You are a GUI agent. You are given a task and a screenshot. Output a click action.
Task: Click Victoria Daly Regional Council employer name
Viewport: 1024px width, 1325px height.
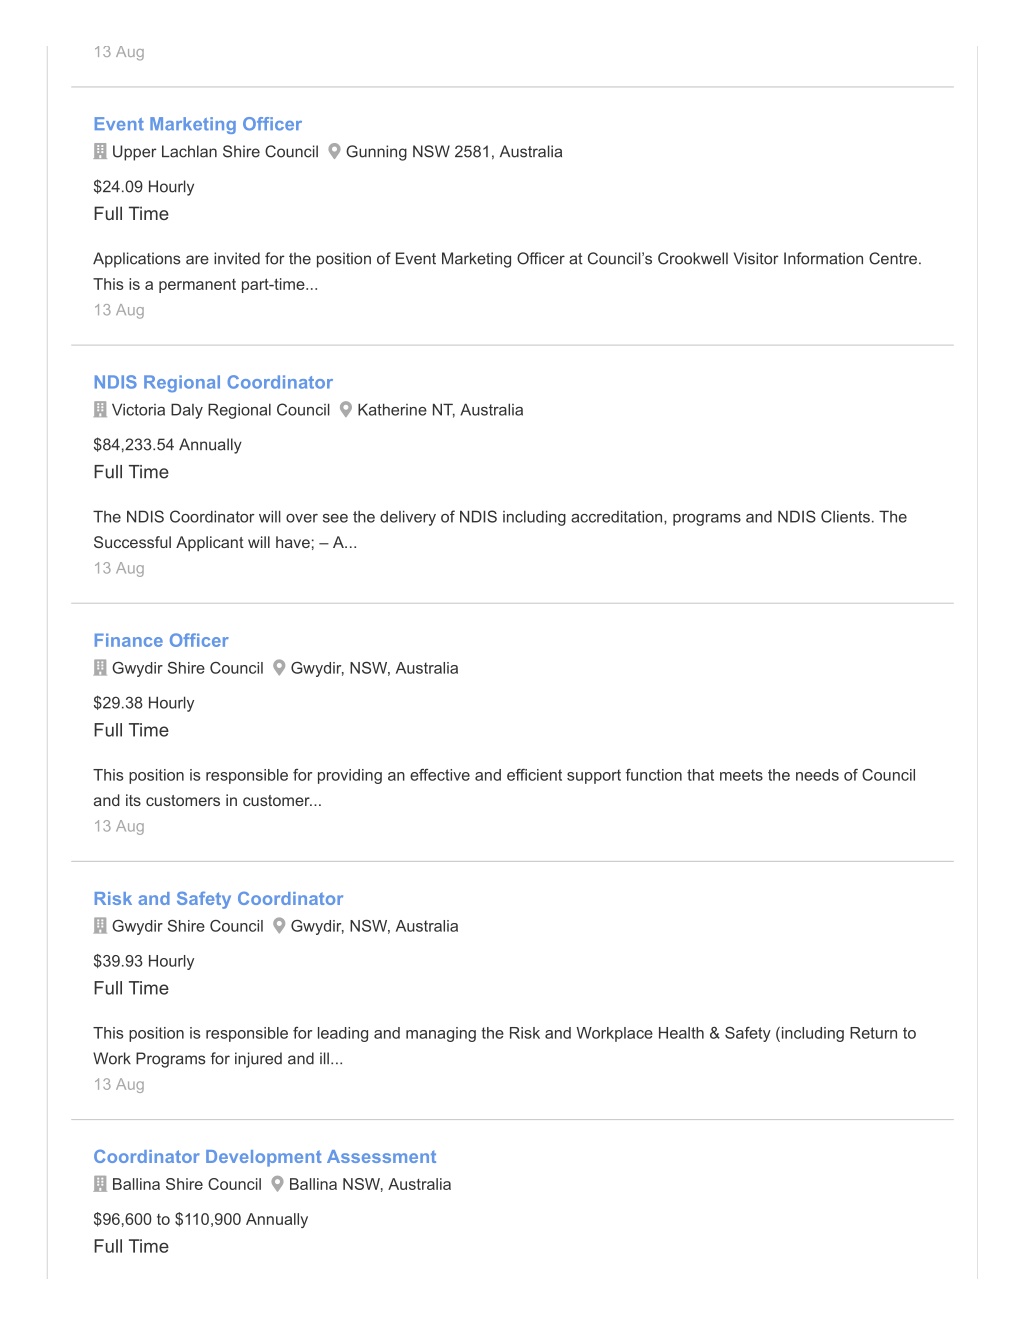click(221, 410)
